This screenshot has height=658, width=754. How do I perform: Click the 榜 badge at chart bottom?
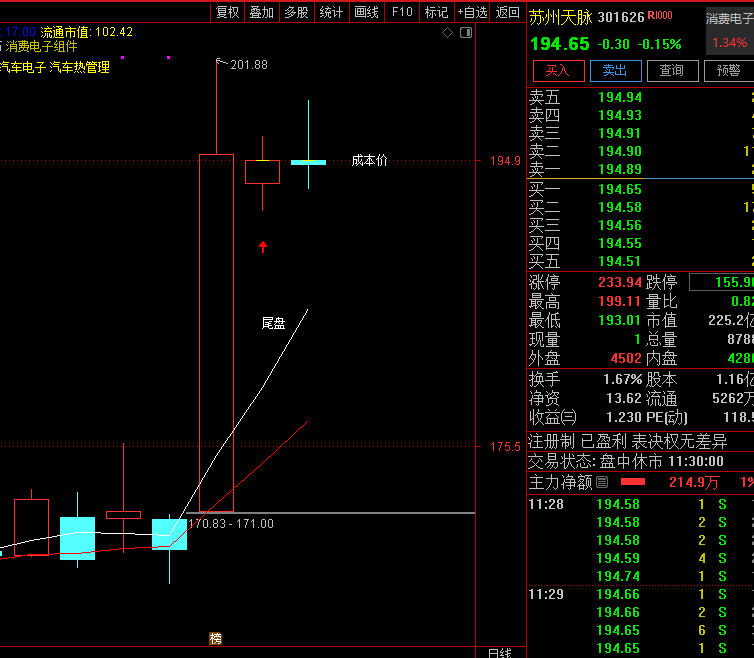coord(215,638)
